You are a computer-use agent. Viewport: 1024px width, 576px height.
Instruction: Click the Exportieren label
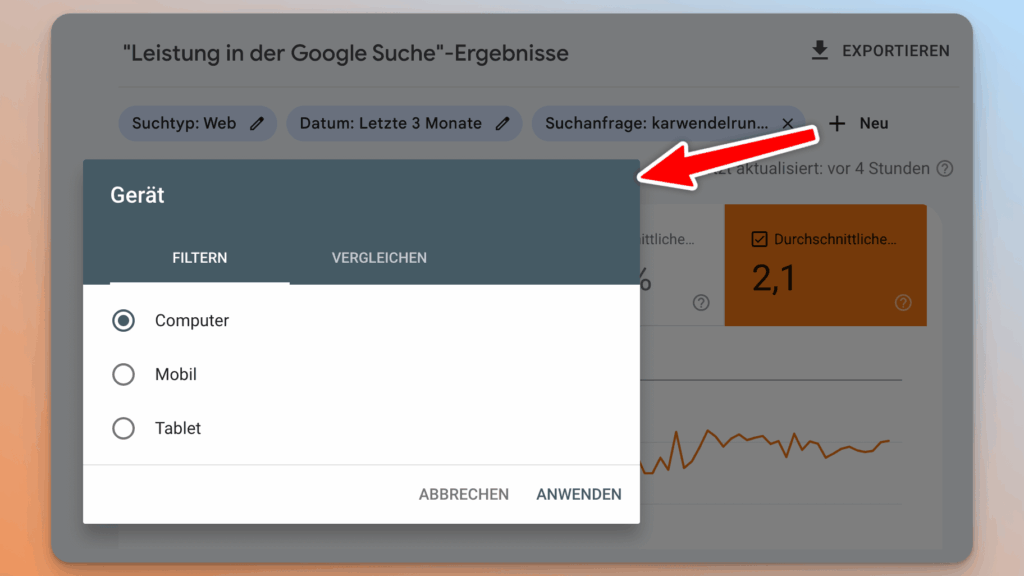(895, 51)
